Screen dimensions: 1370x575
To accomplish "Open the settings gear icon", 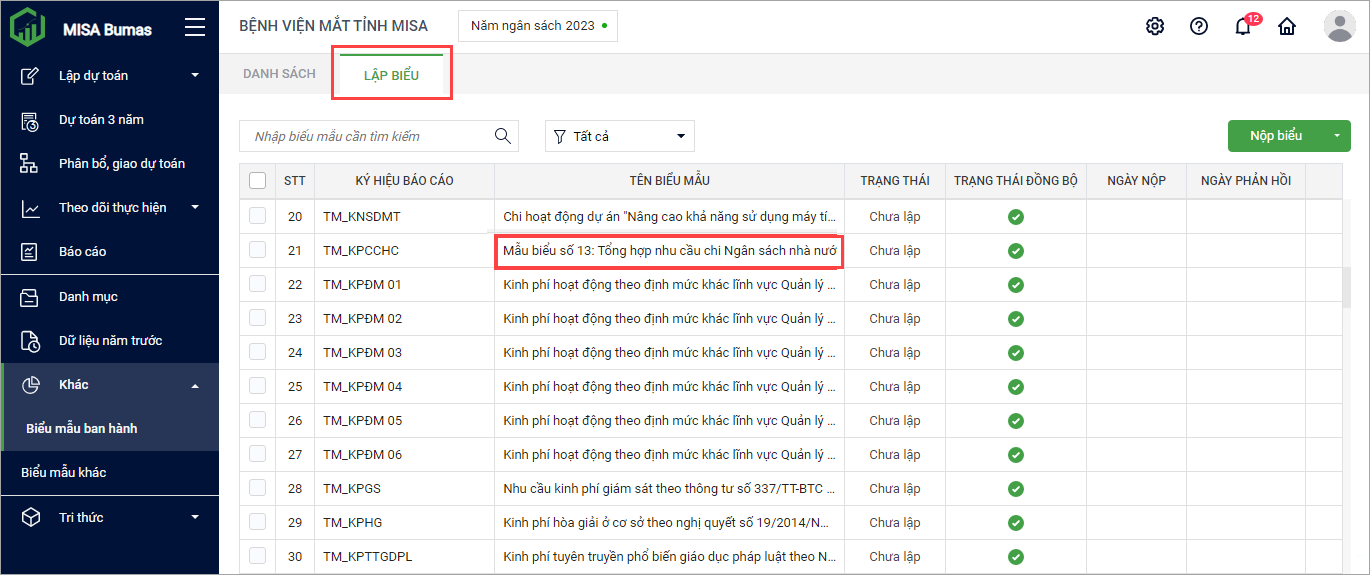I will (x=1155, y=26).
